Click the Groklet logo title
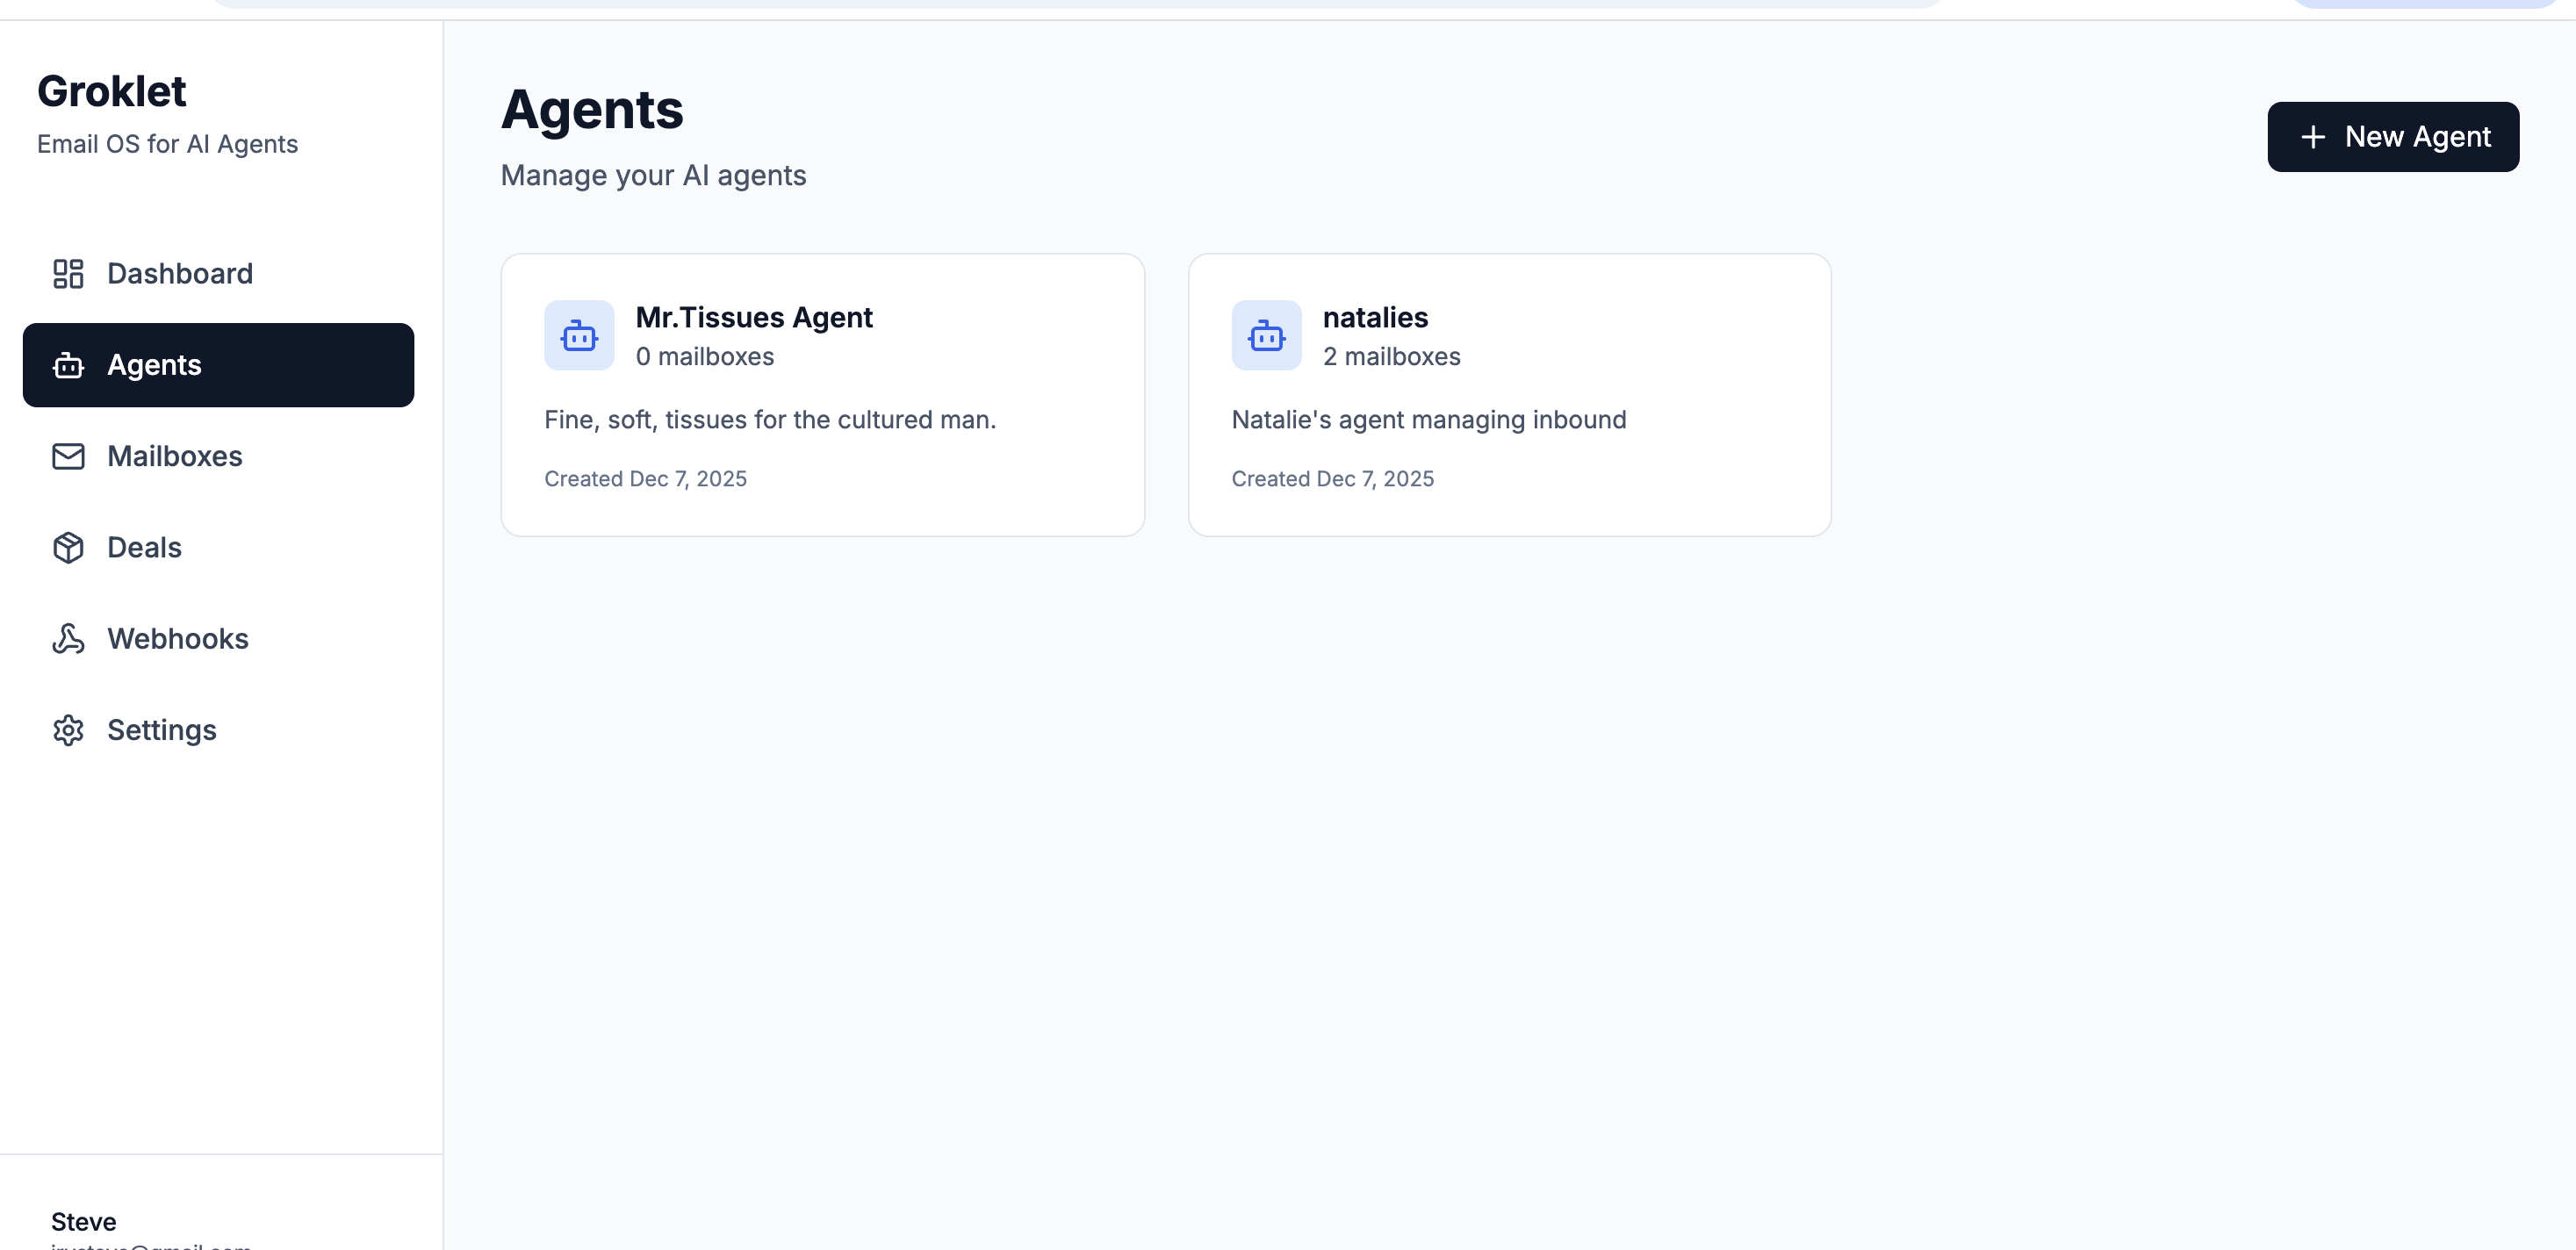The image size is (2576, 1250). click(x=111, y=91)
